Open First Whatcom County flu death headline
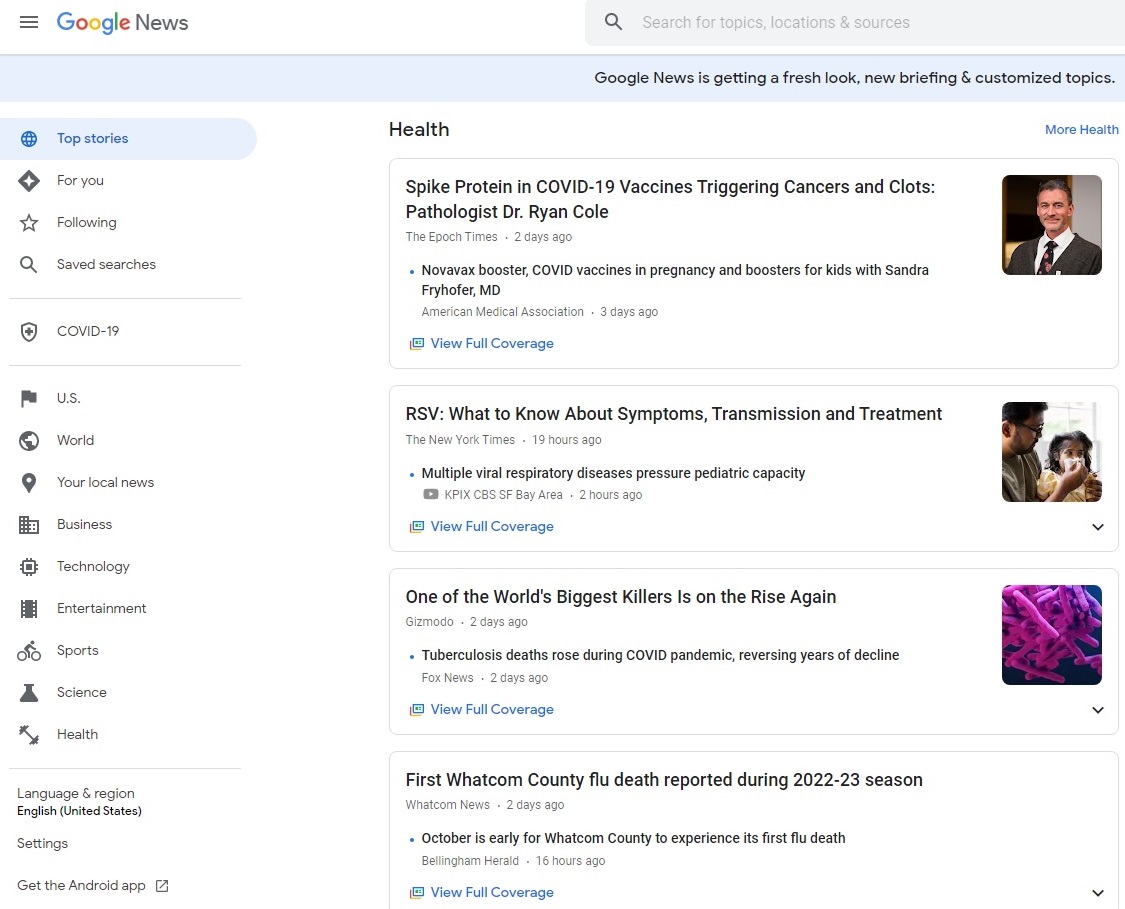Viewport: 1125px width, 909px height. [x=664, y=780]
